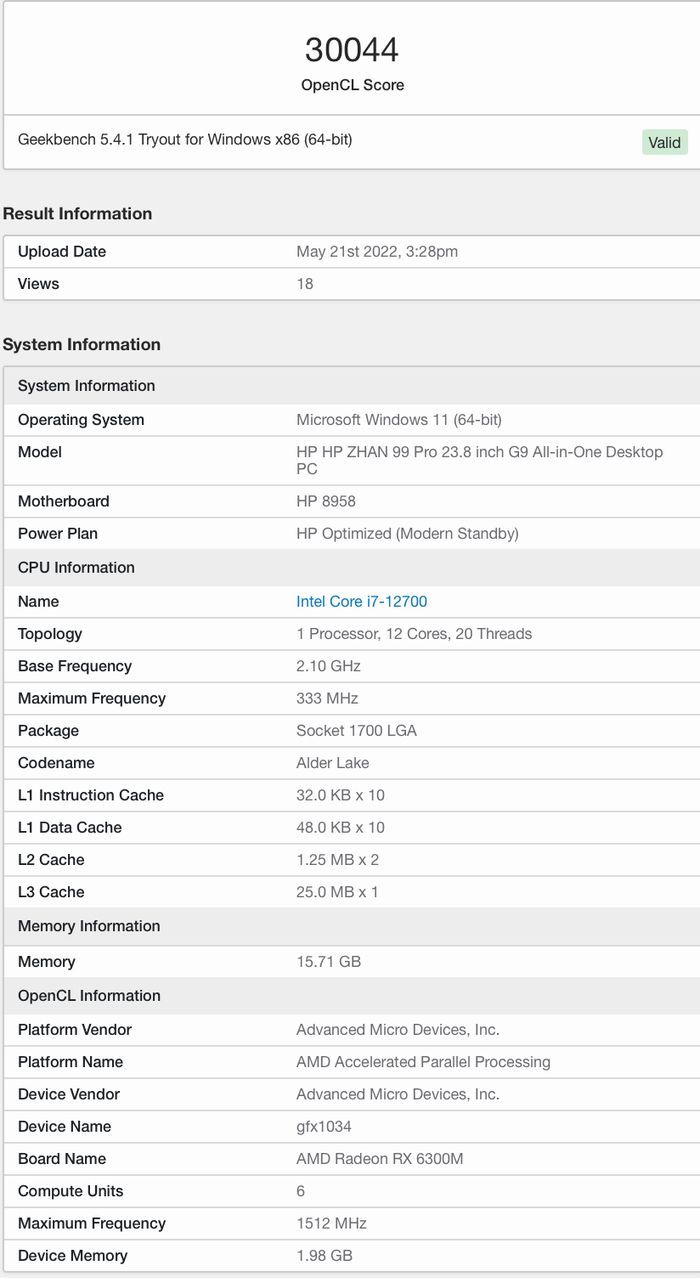Select the Result Information heading
The image size is (700, 1278).
(78, 213)
